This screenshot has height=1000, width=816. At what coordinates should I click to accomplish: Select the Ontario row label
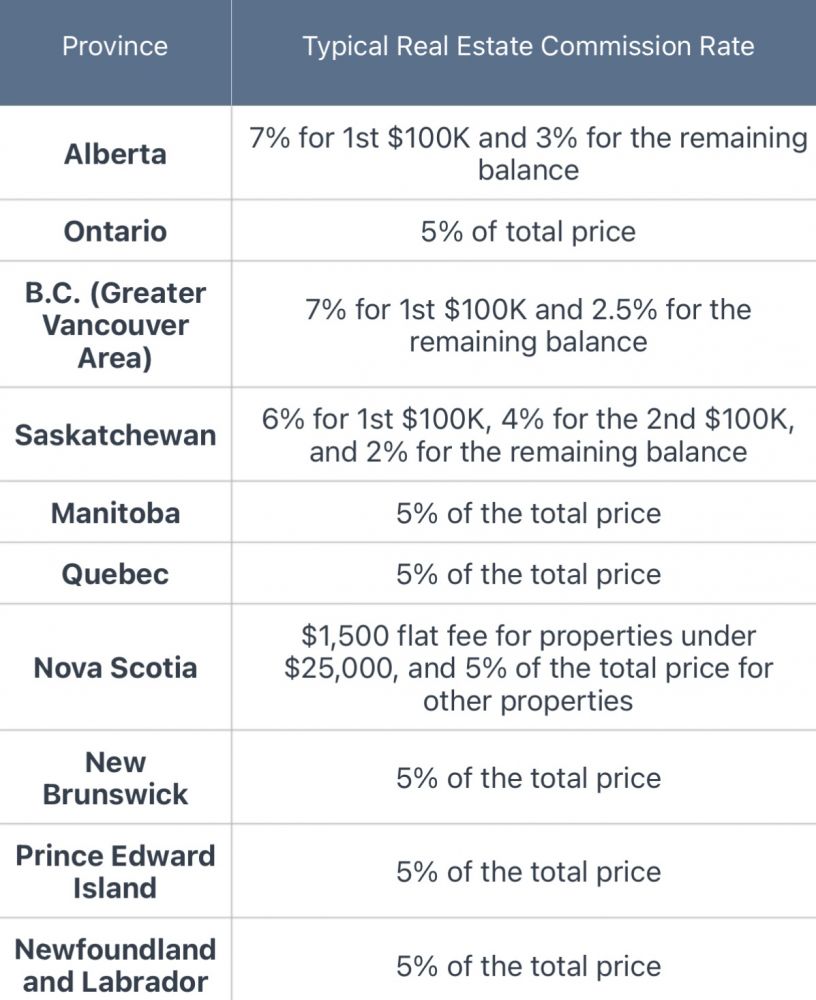[x=115, y=232]
